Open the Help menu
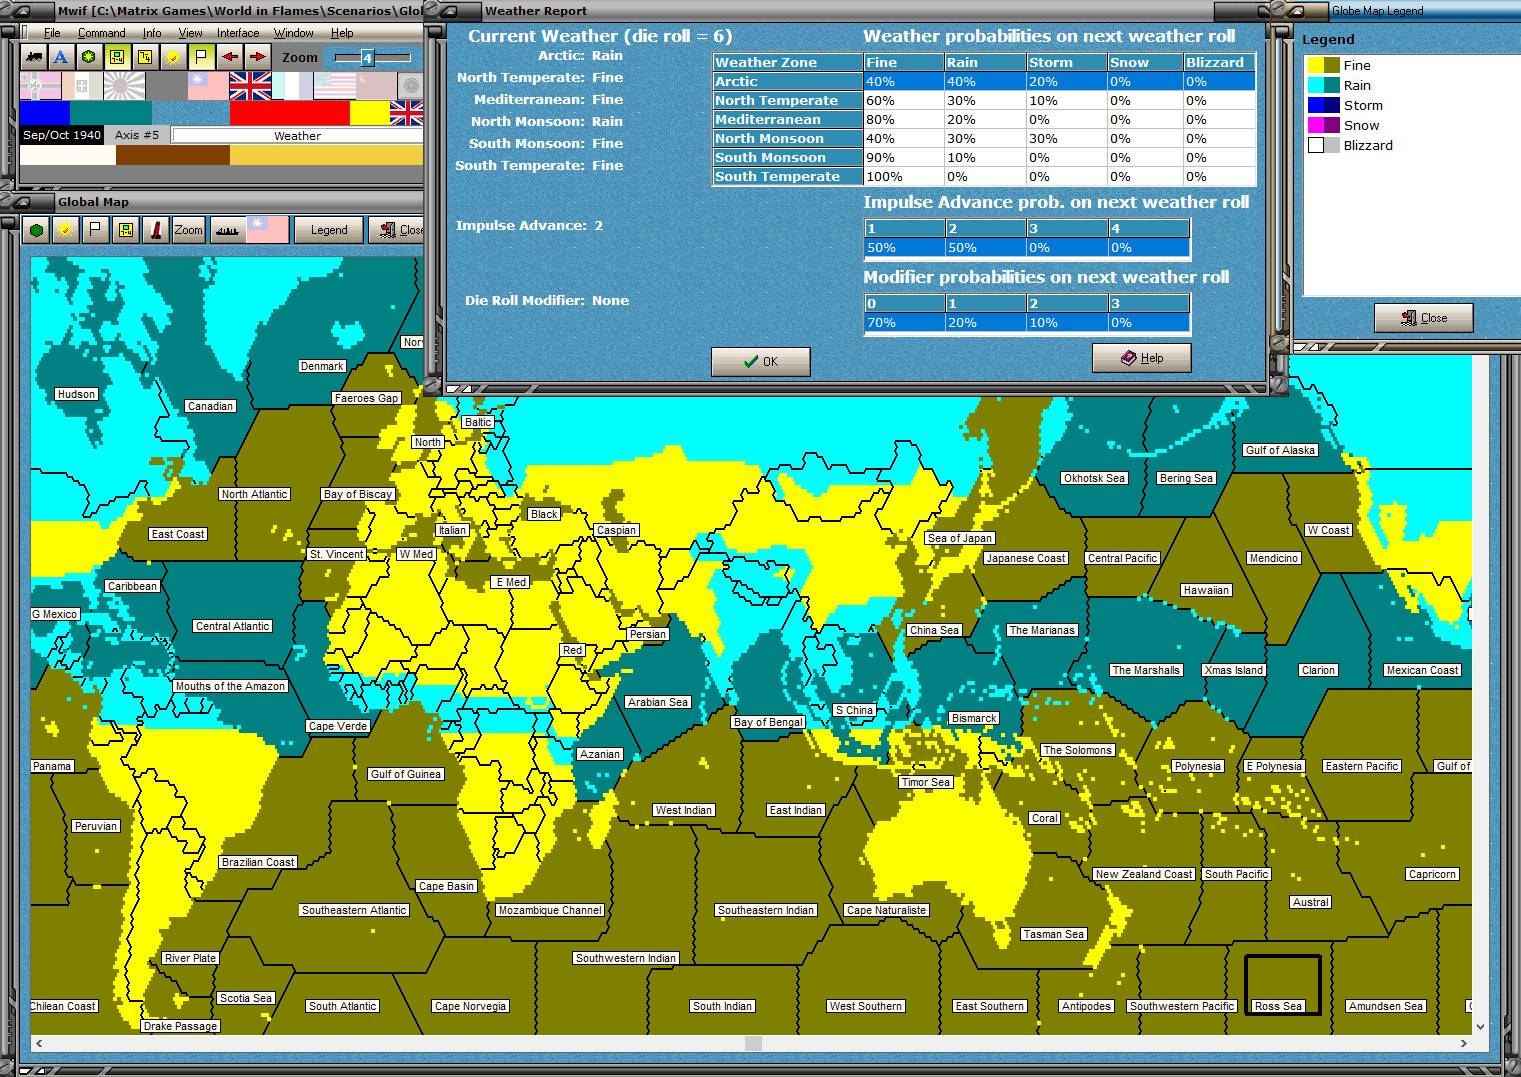 point(342,33)
